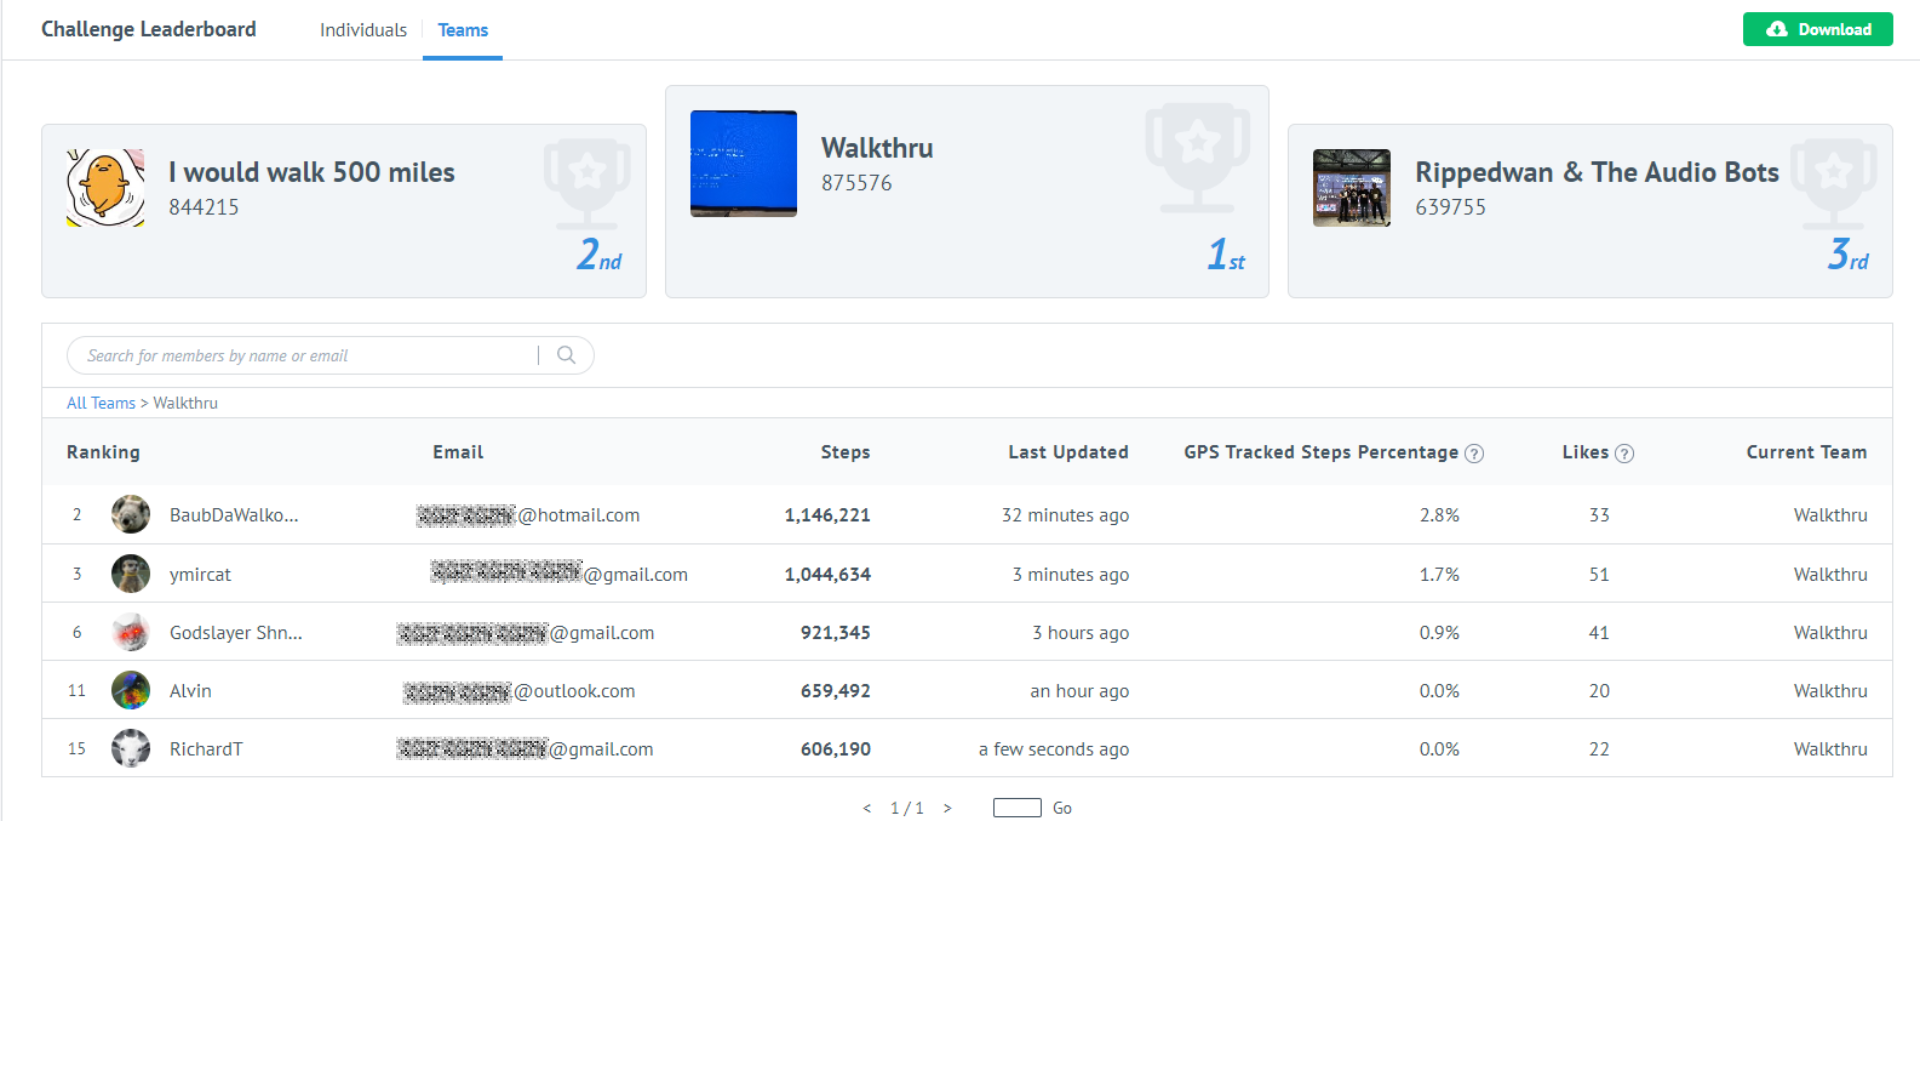
Task: Select the Teams tab
Action: (x=463, y=30)
